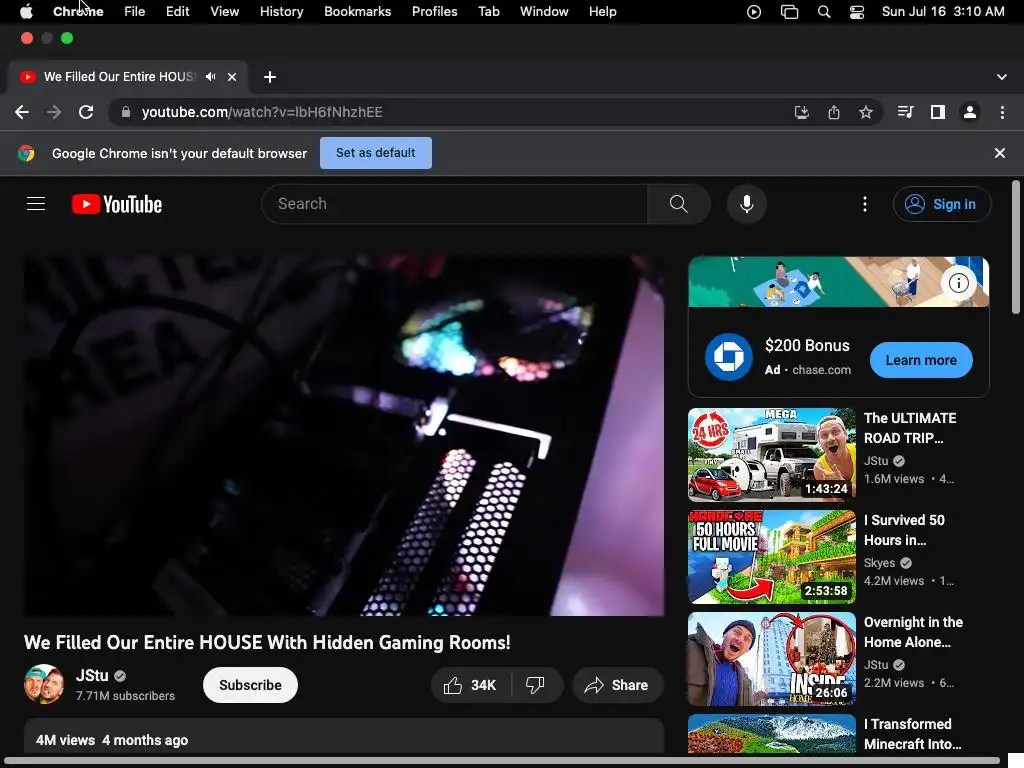
Task: Open JStu channel avatar
Action: 44,684
